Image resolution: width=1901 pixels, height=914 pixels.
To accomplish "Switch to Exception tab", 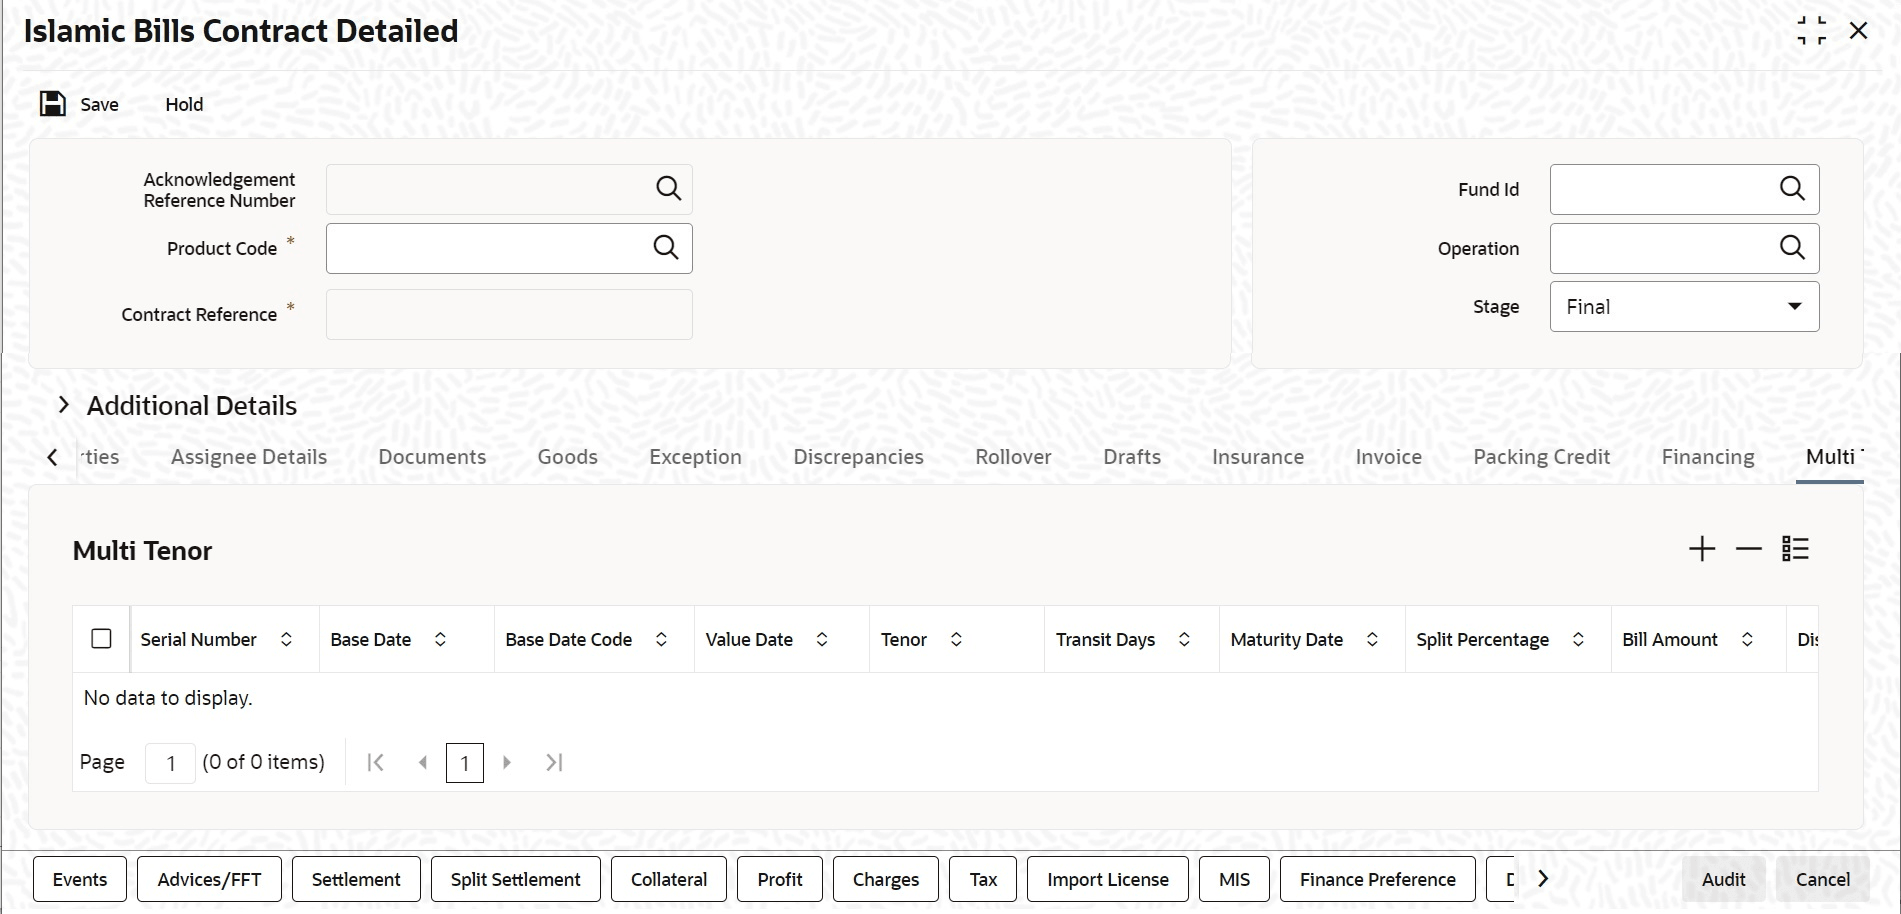I will tap(695, 457).
